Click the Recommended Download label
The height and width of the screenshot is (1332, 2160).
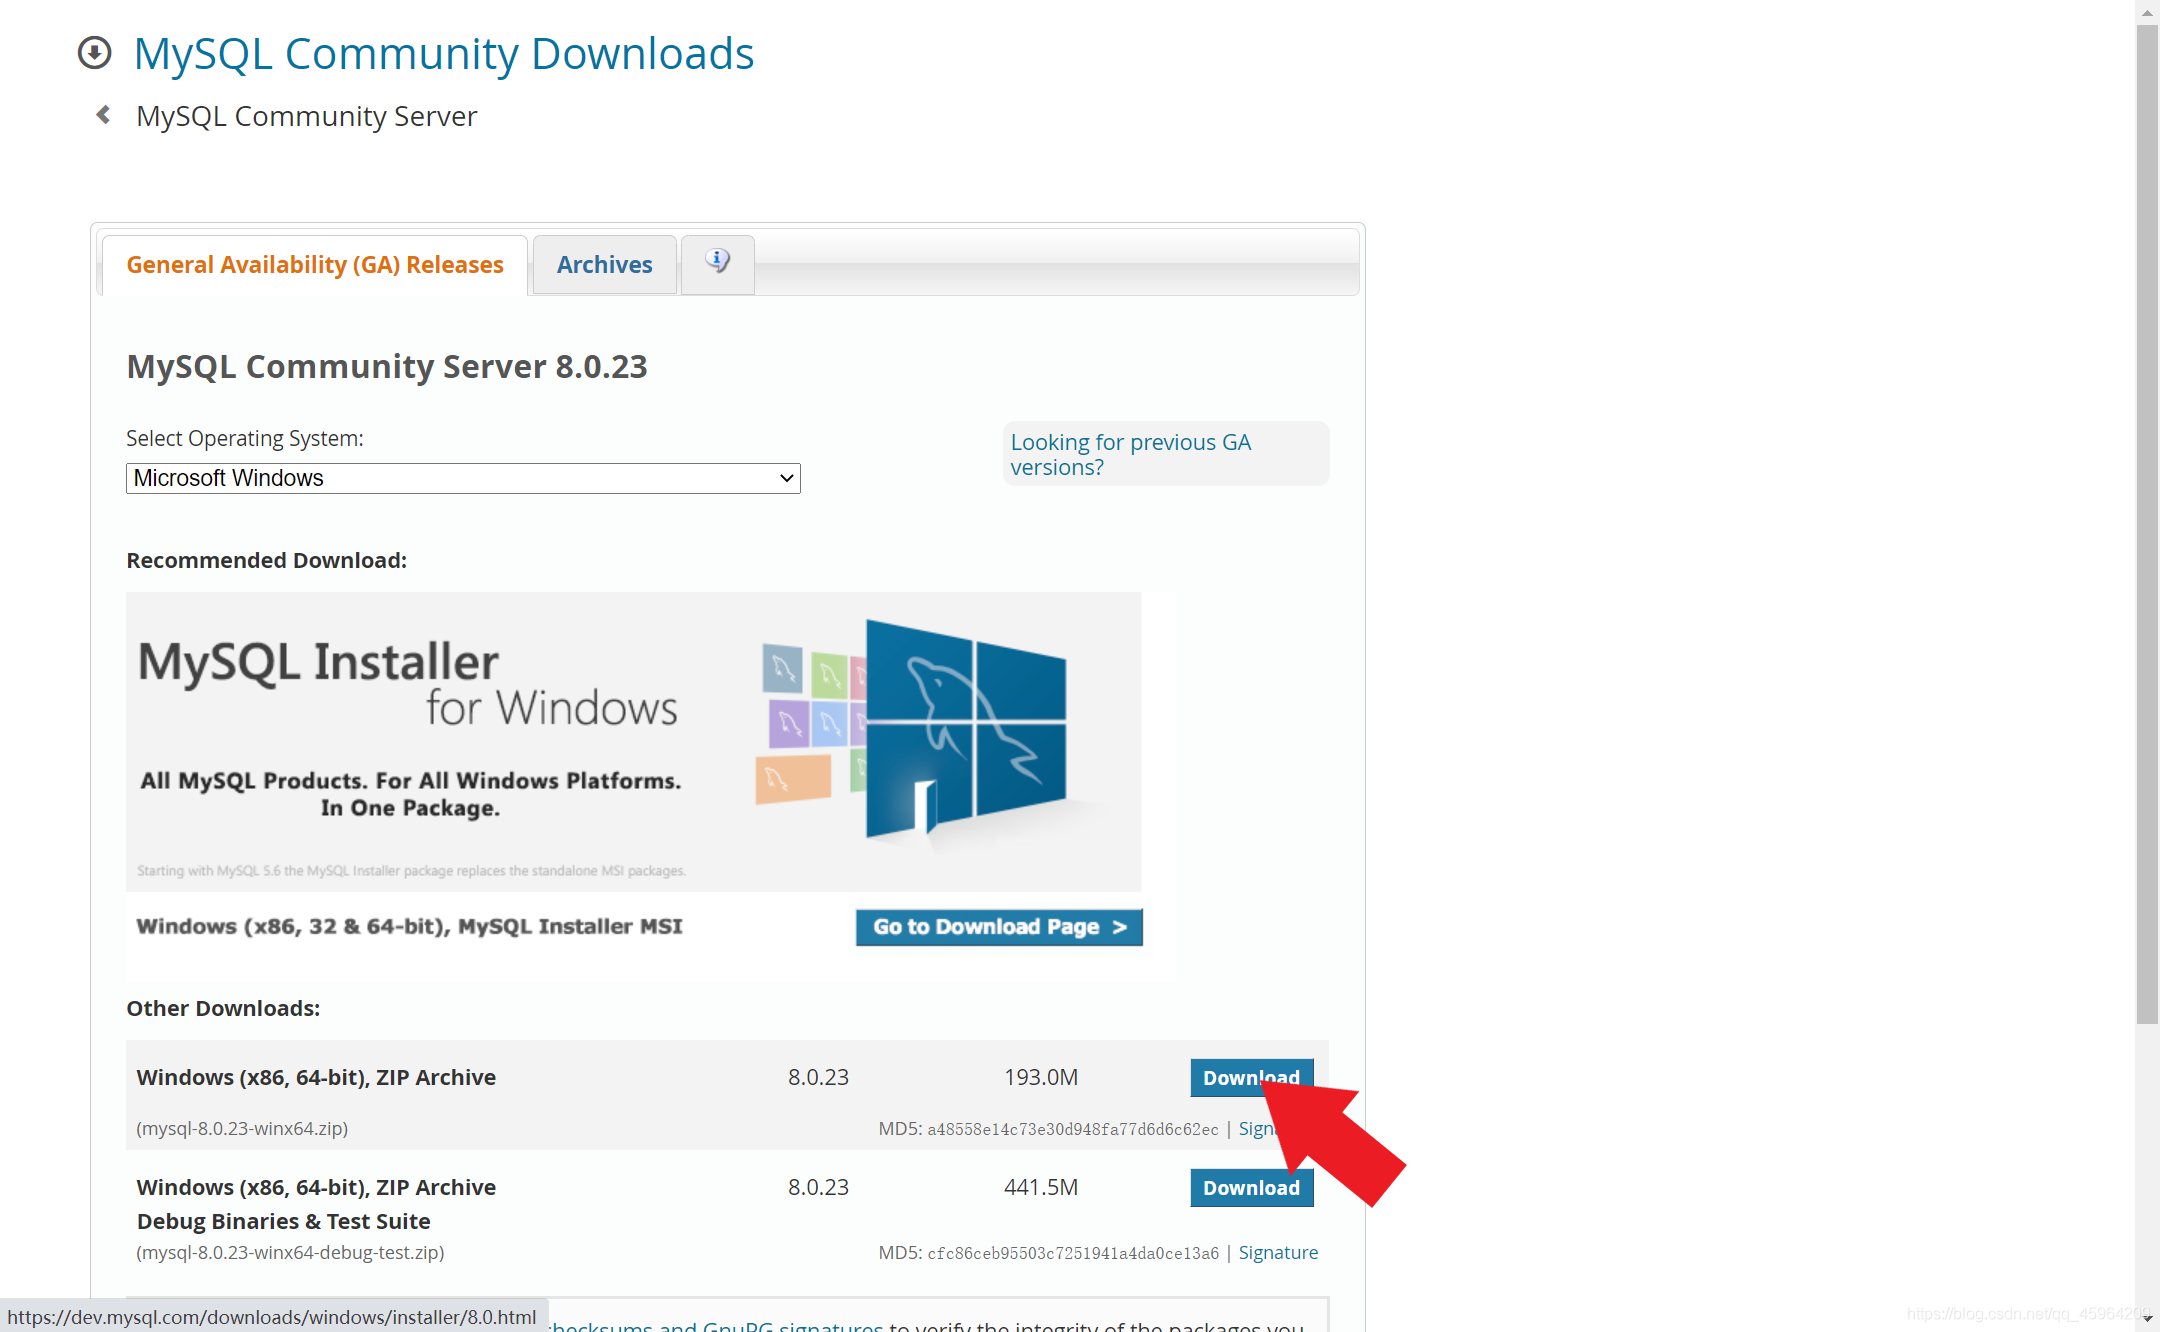(266, 560)
